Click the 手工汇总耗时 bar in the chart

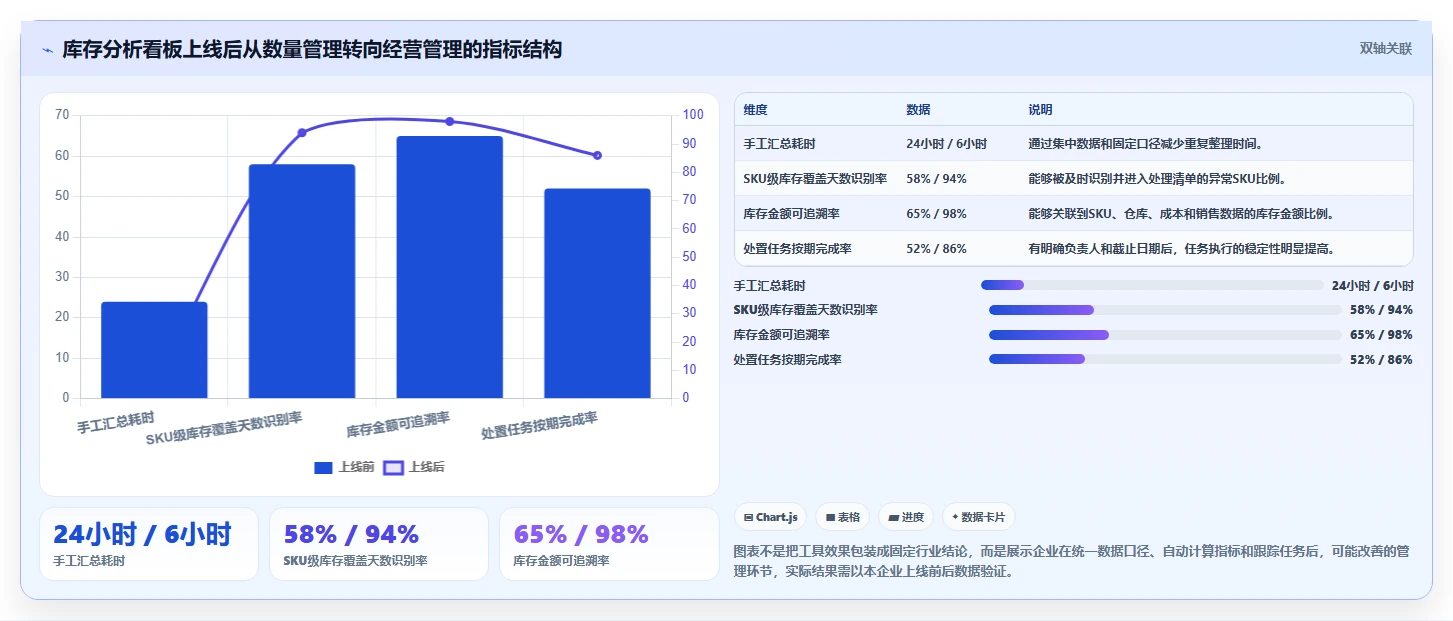[154, 350]
